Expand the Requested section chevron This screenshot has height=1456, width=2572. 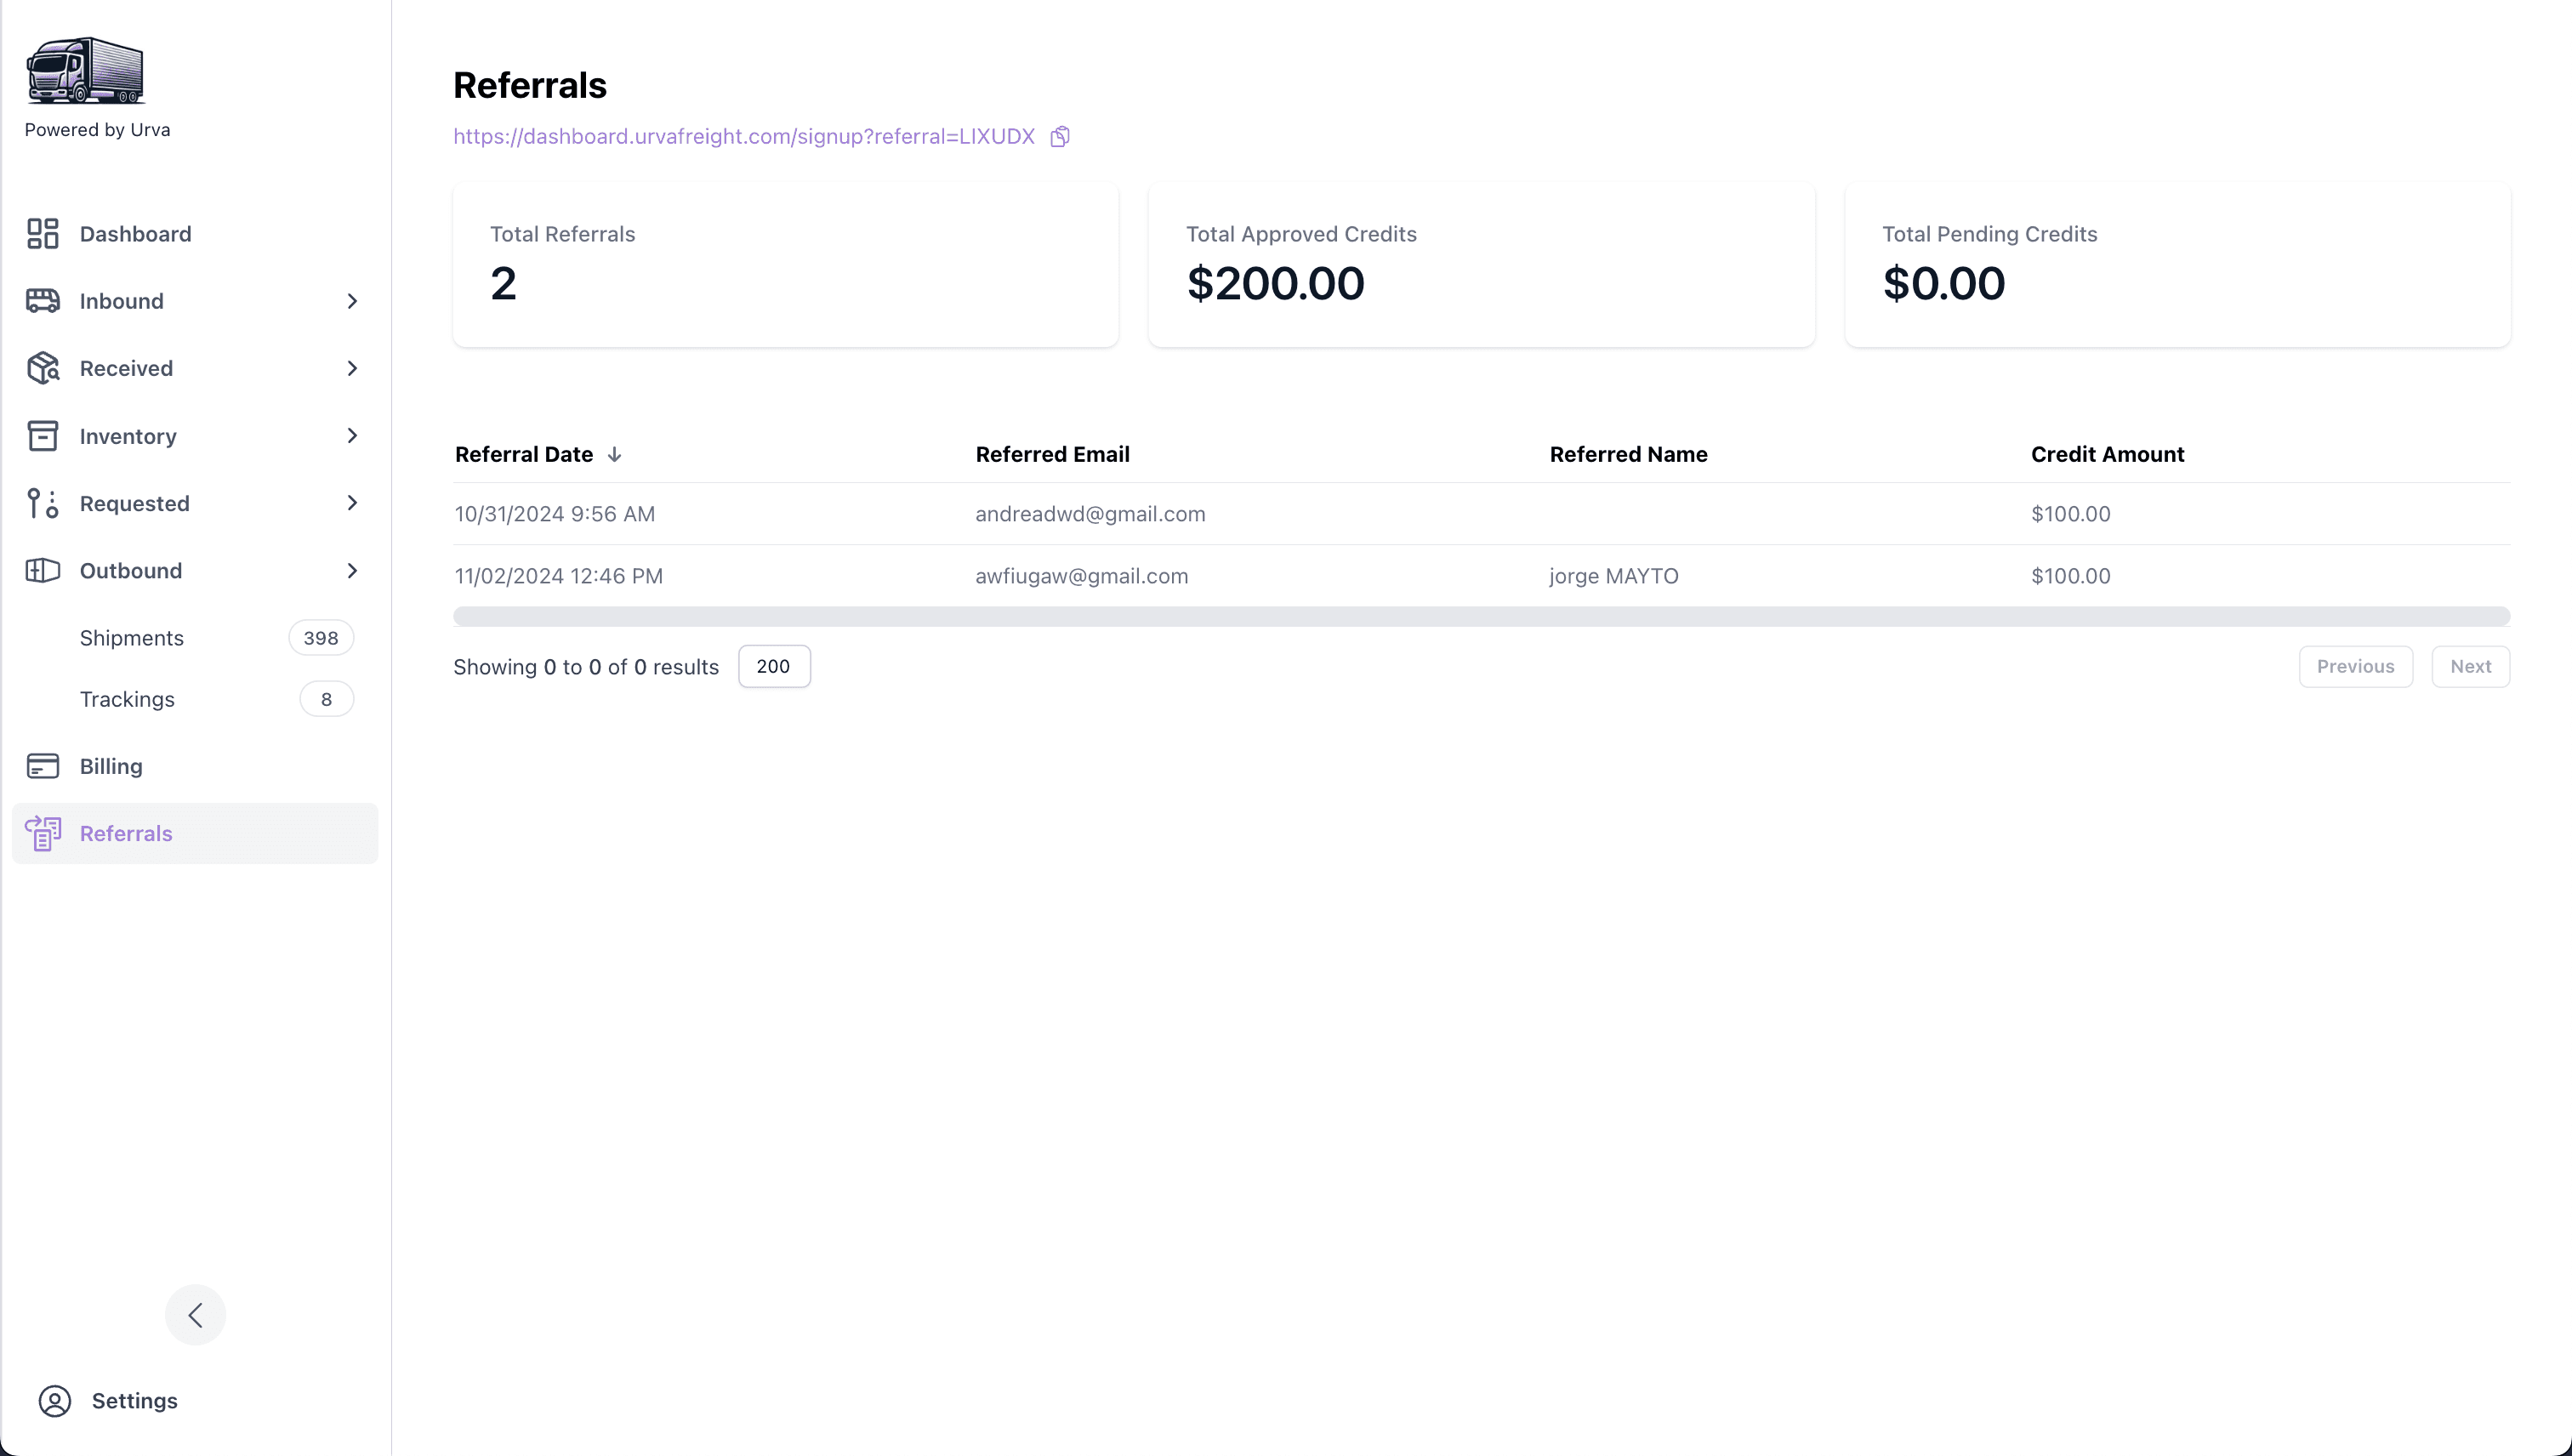[352, 503]
